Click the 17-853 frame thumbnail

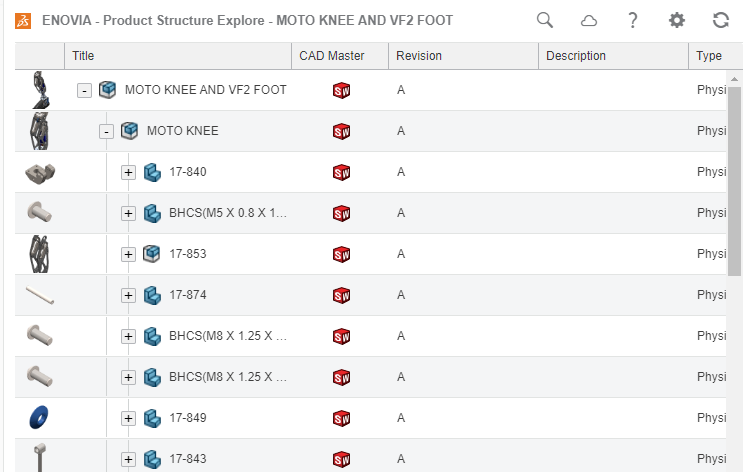point(39,254)
